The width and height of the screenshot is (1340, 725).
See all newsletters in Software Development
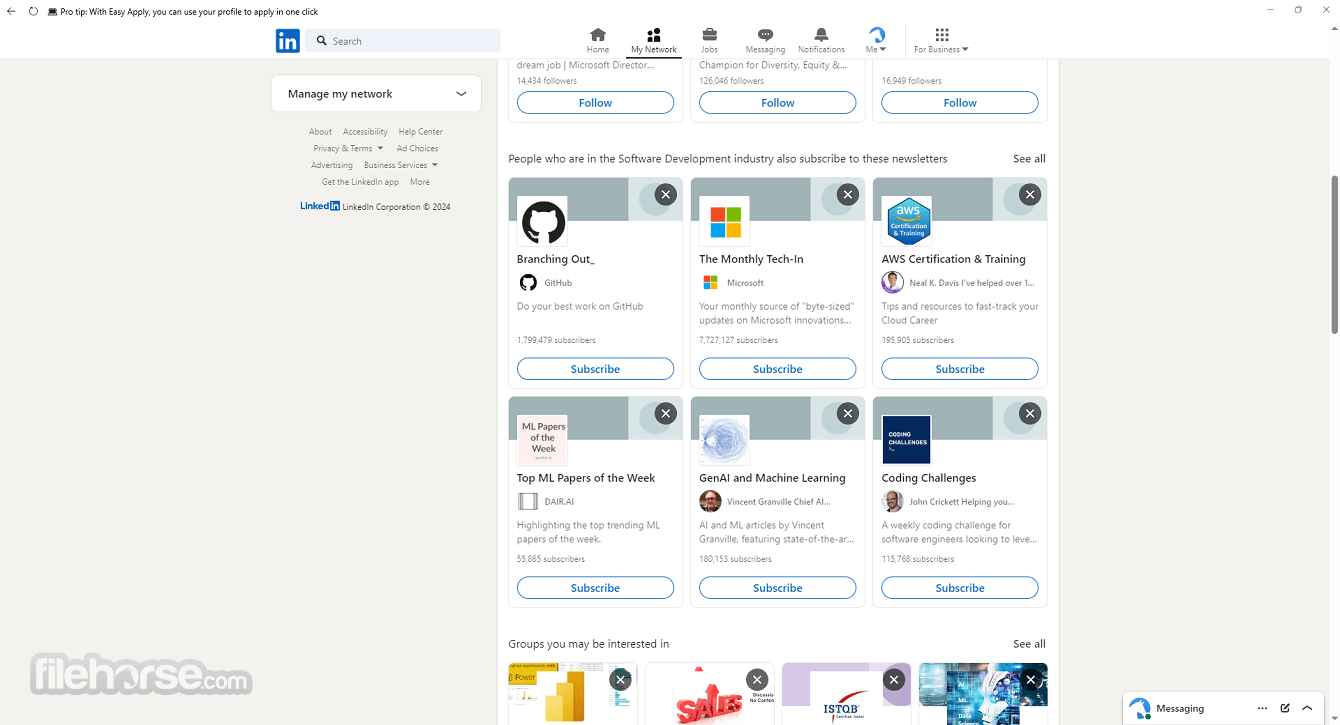1029,159
